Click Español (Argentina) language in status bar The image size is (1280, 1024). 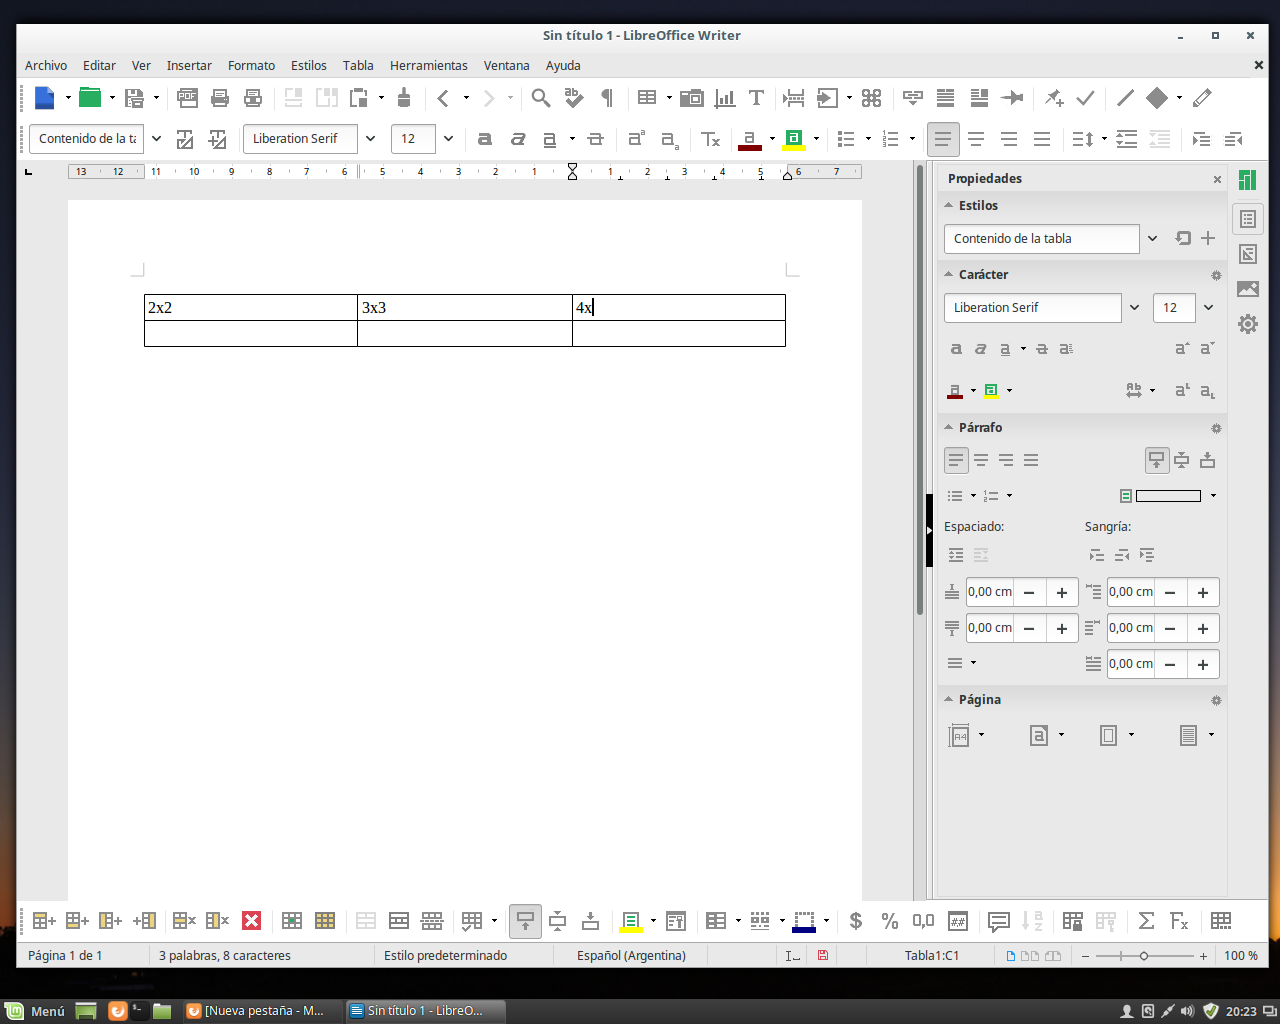click(x=631, y=955)
